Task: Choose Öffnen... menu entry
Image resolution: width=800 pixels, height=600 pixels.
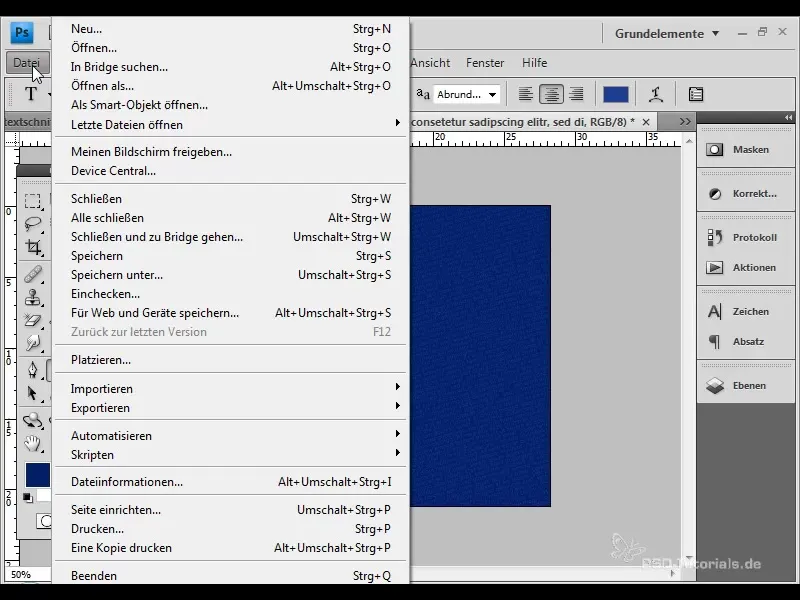Action: [231, 48]
